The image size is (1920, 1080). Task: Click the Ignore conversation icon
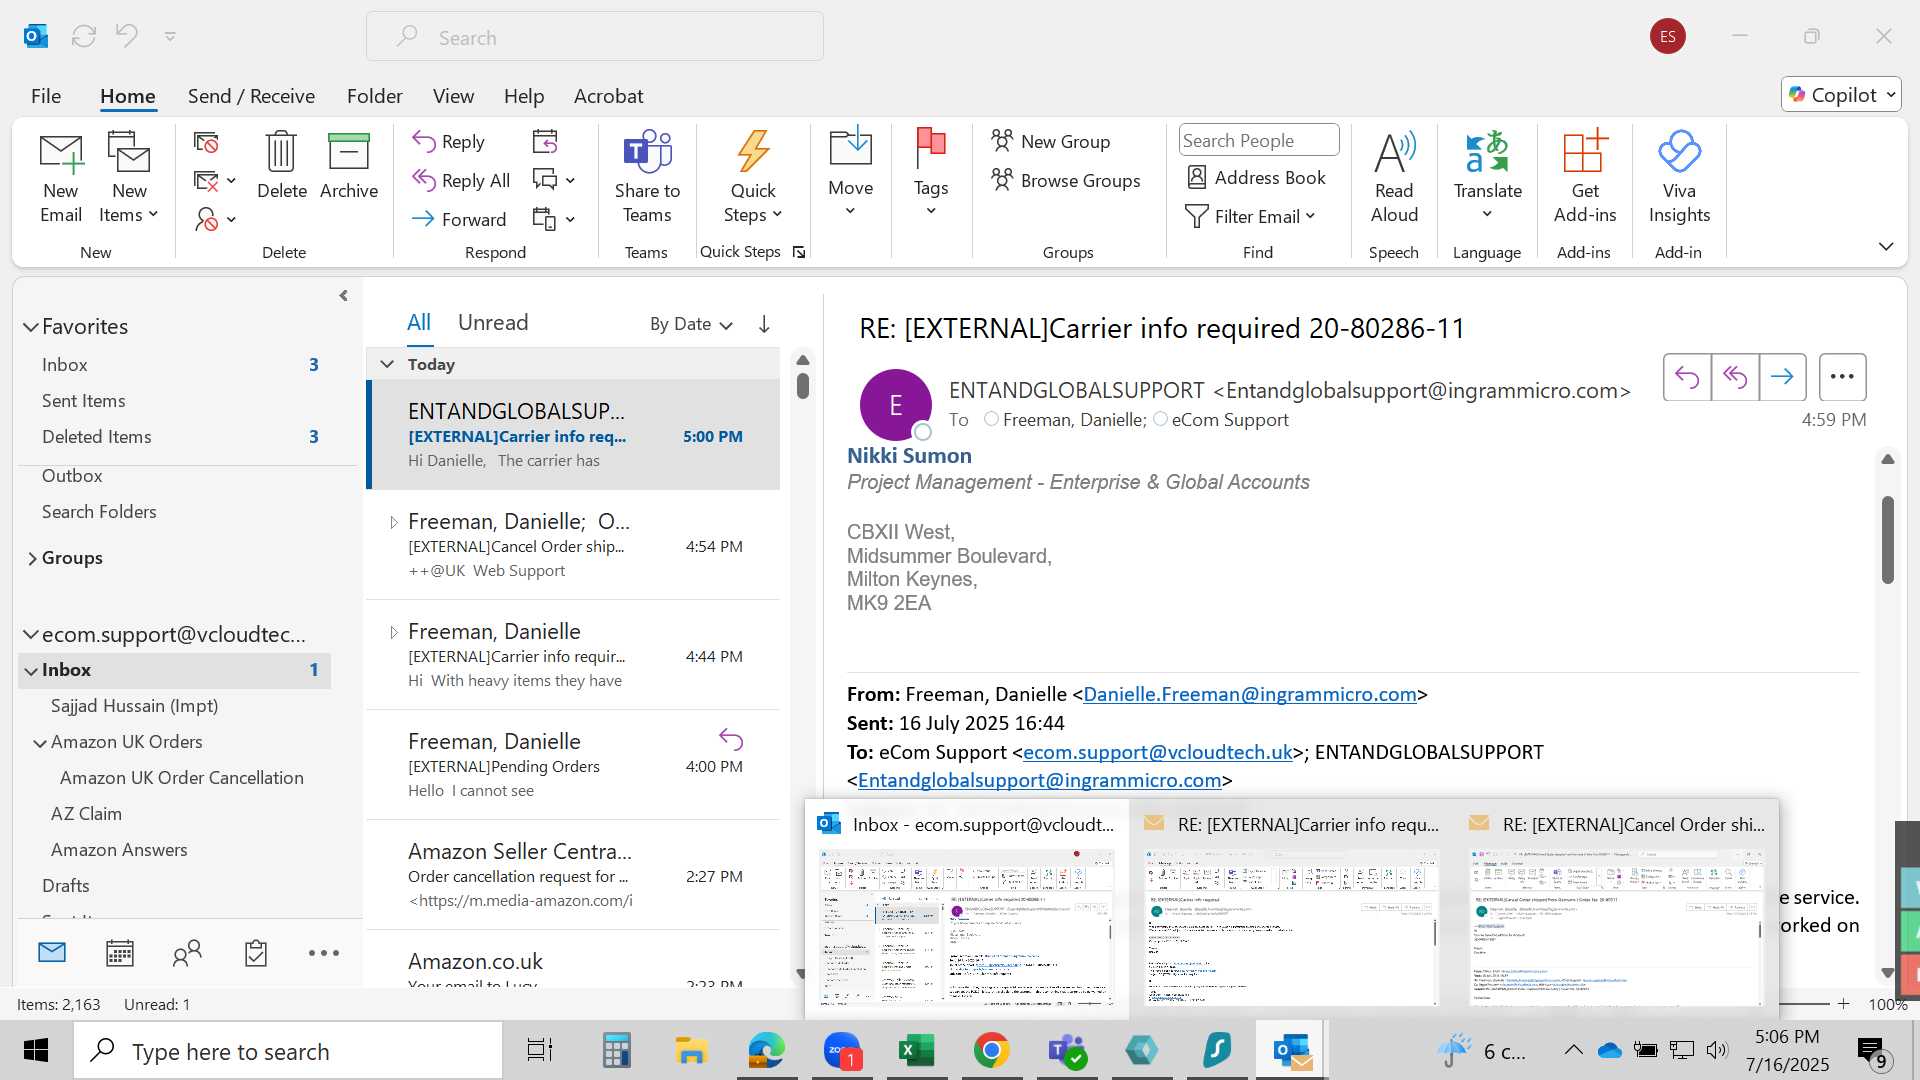[x=206, y=143]
